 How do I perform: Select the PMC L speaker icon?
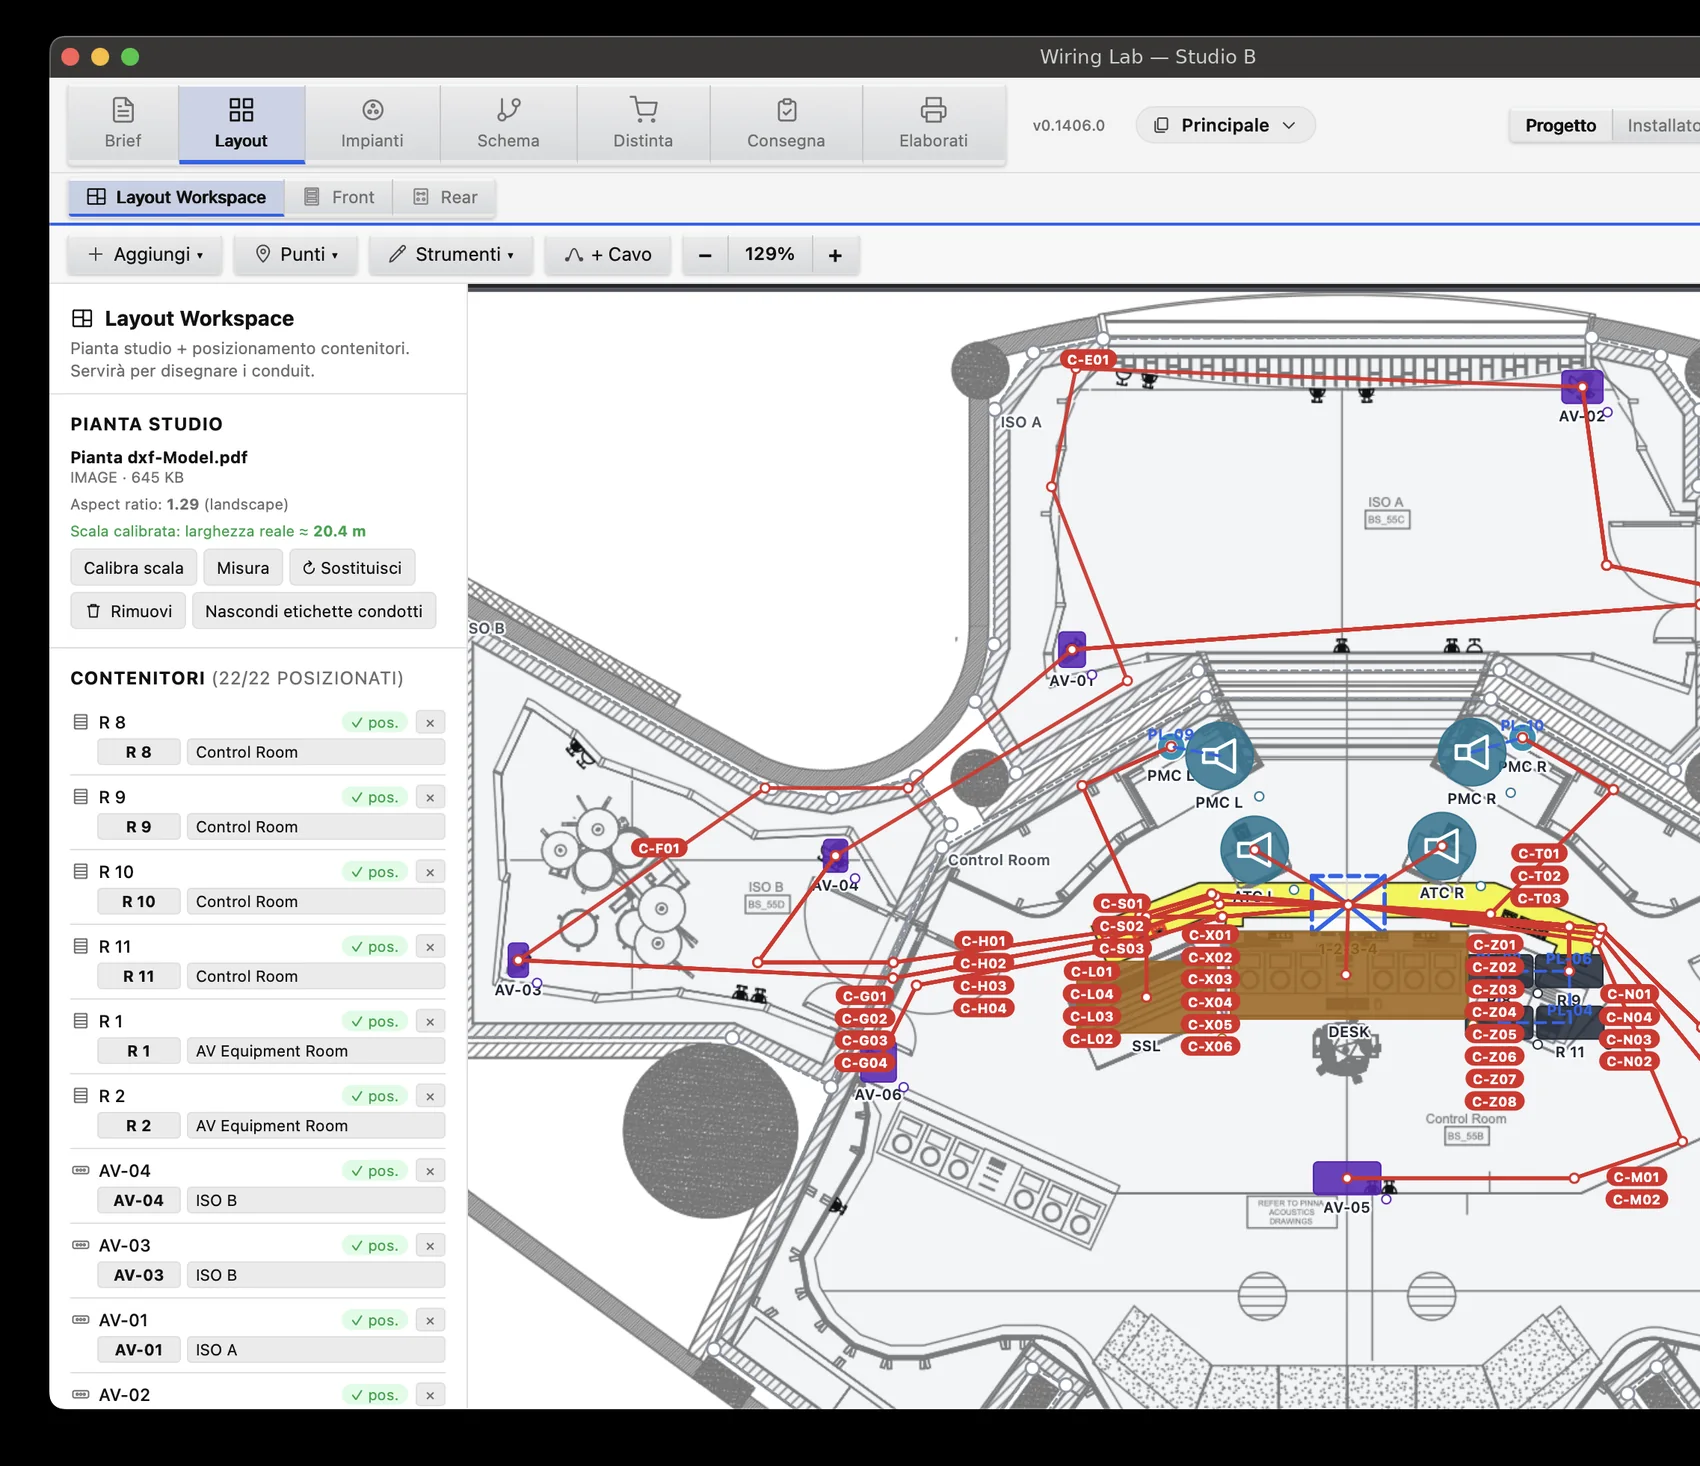point(1219,755)
